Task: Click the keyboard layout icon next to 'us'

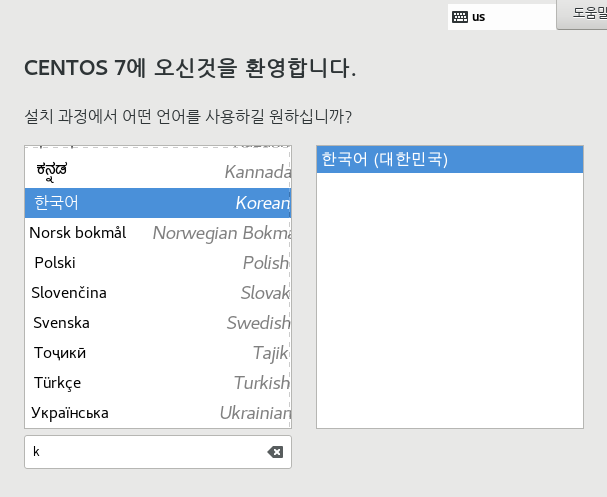Action: coord(460,17)
